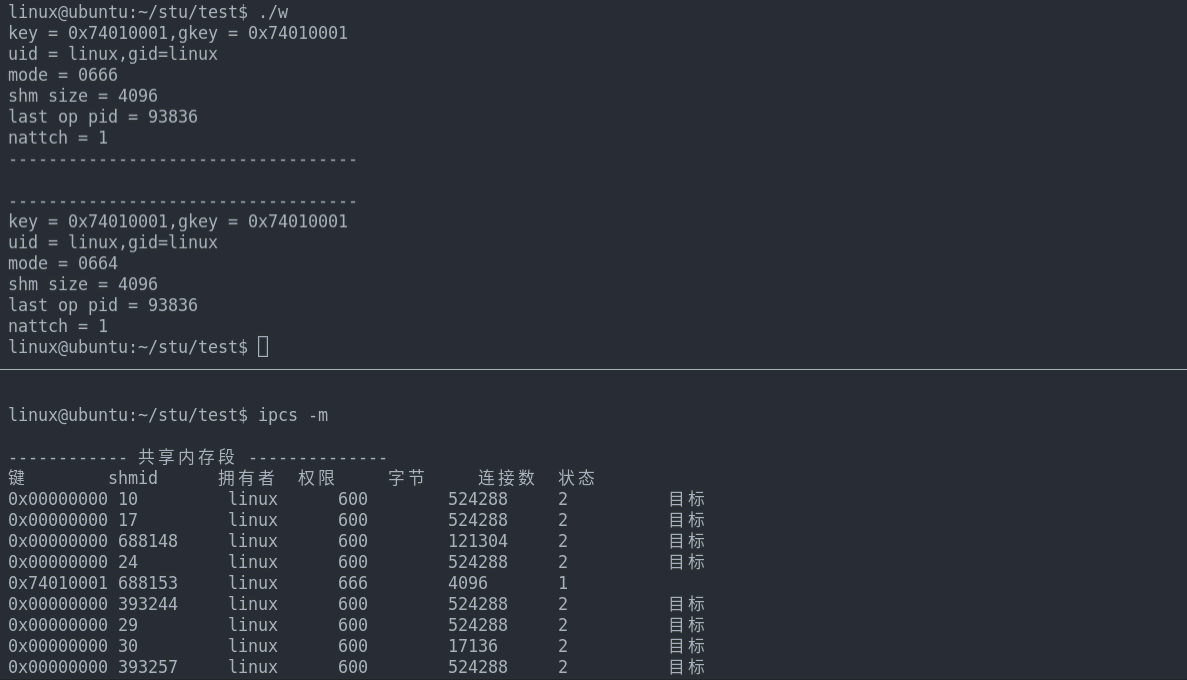
Task: Click the '共享内存段' section header
Action: (187, 457)
